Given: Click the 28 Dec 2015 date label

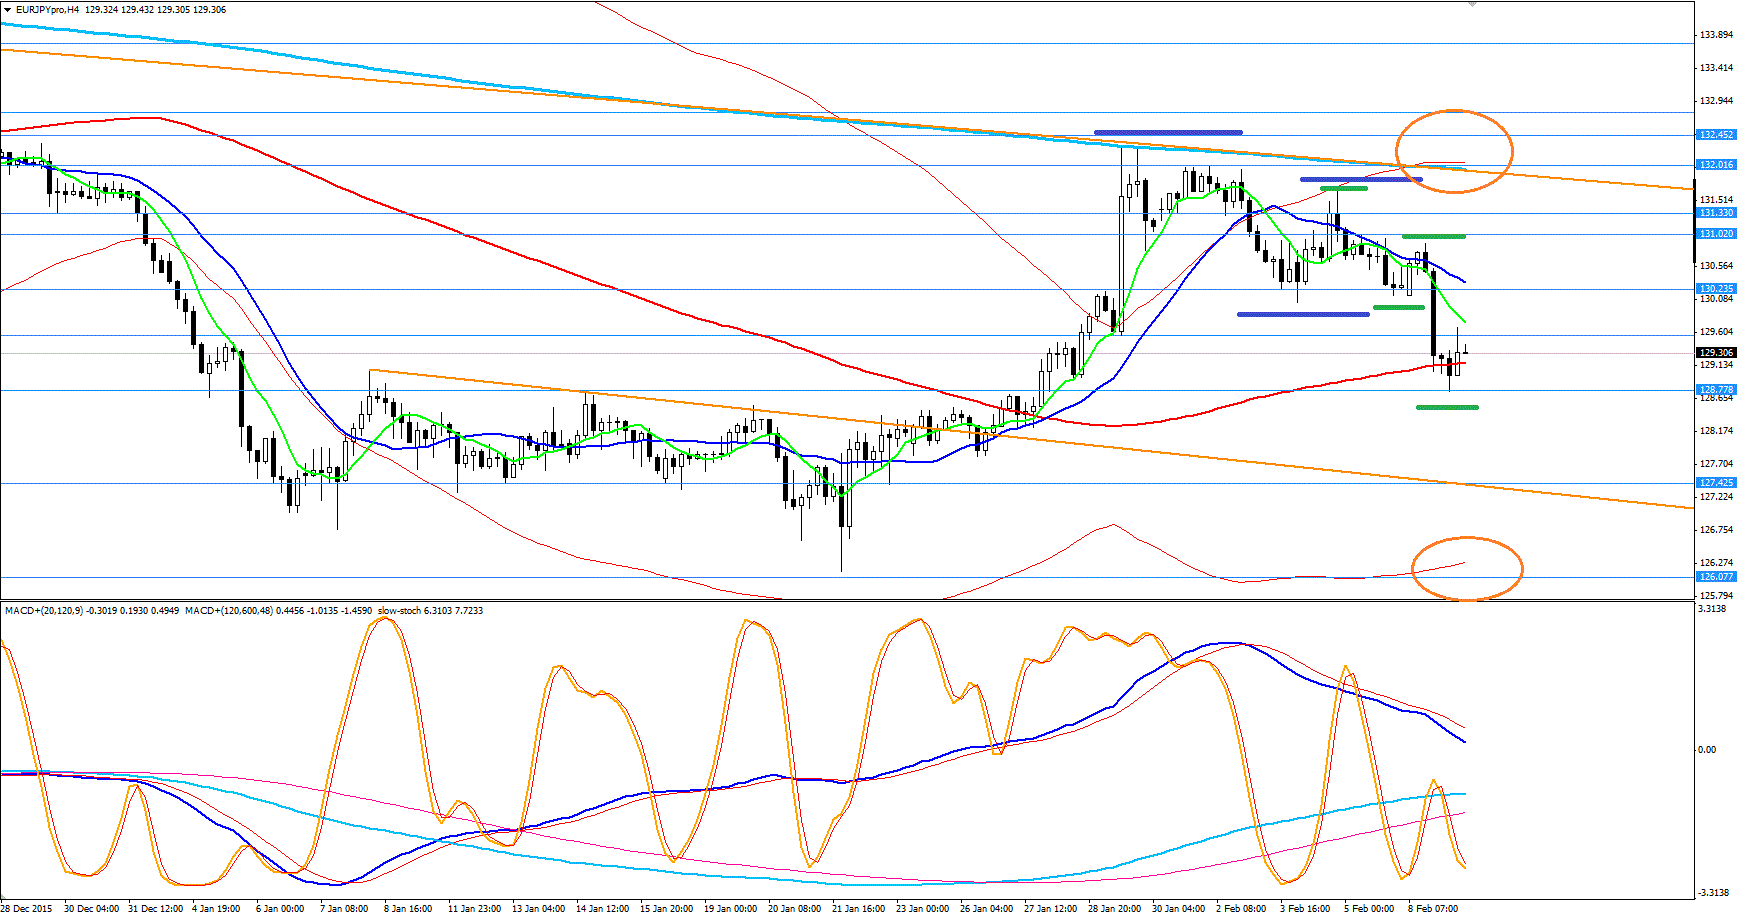Looking at the screenshot, I should pyautogui.click(x=27, y=909).
